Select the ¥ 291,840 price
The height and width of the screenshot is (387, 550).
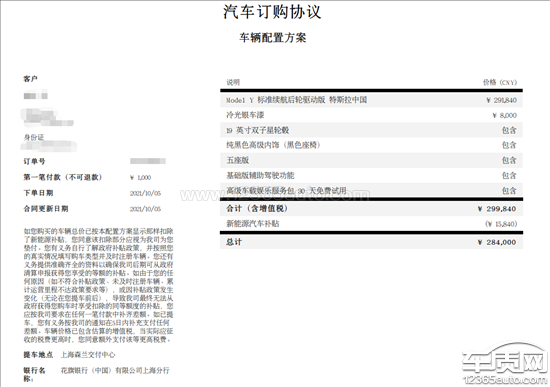click(x=502, y=100)
